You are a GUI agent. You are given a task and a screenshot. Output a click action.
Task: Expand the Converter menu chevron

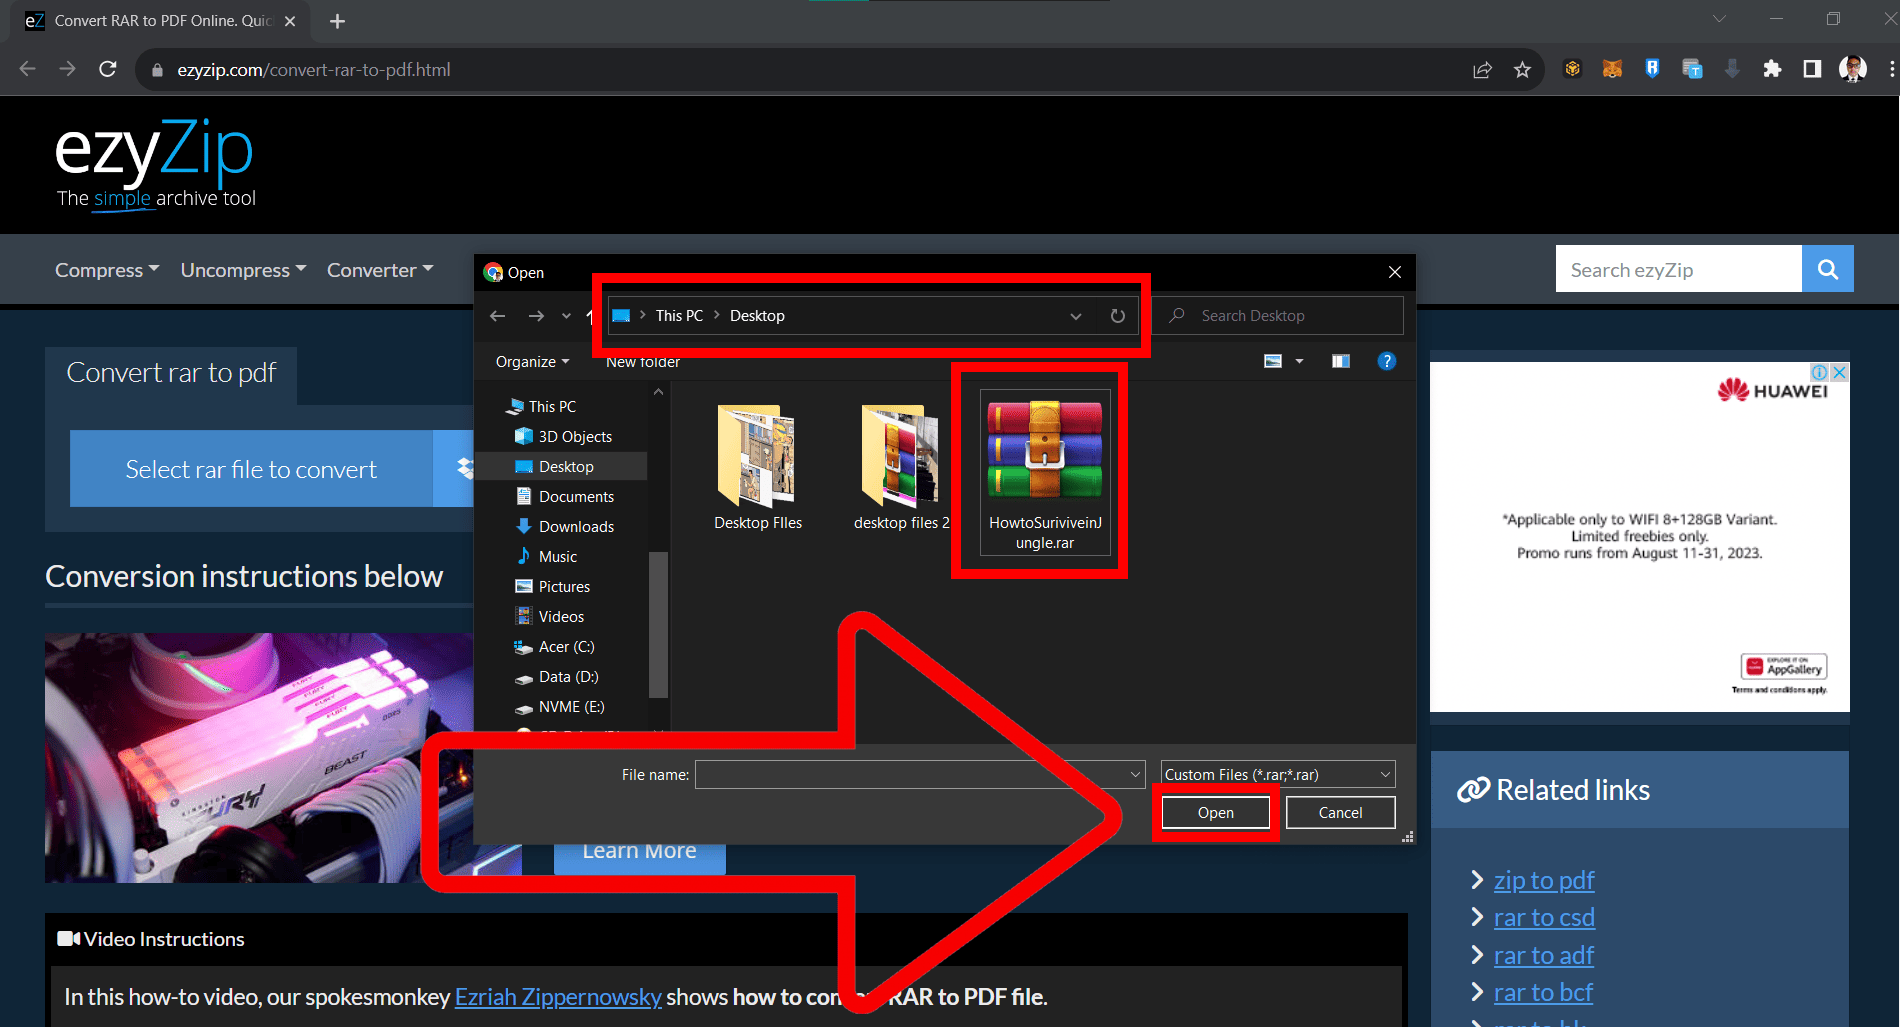click(x=427, y=270)
